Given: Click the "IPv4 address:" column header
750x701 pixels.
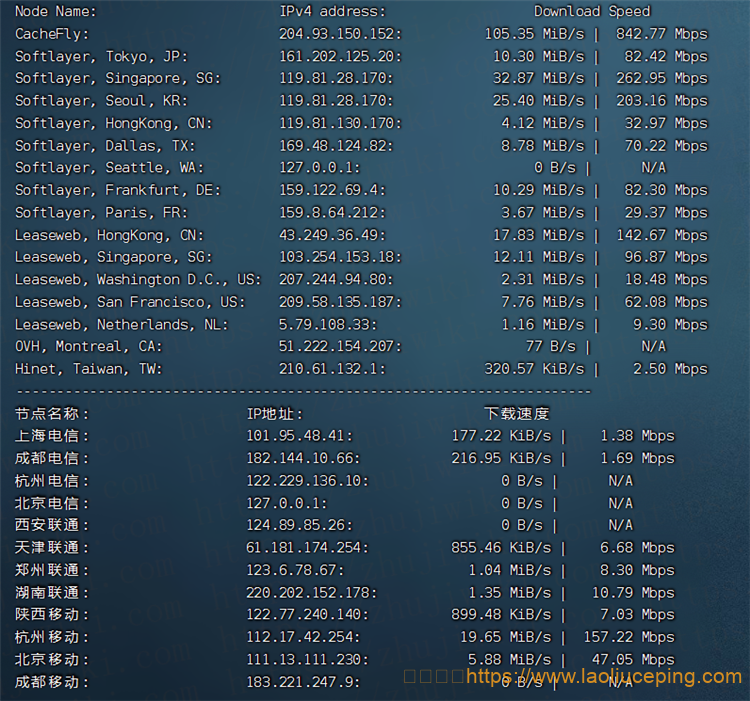Looking at the screenshot, I should (x=332, y=11).
